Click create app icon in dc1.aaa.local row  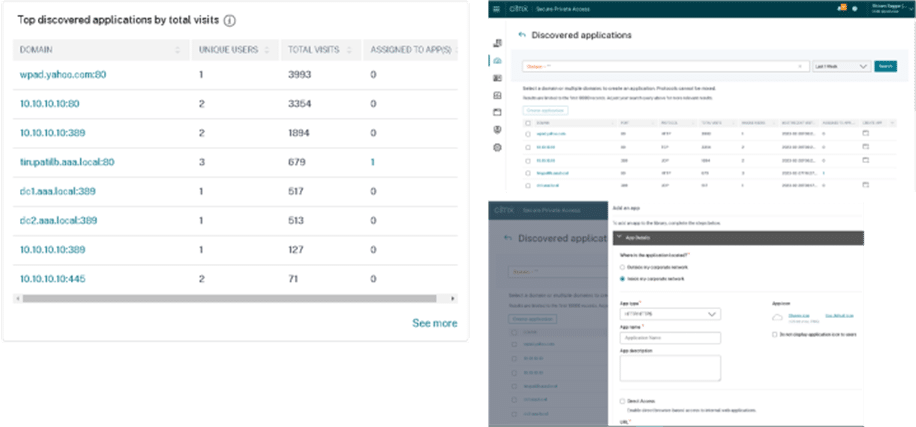[866, 185]
